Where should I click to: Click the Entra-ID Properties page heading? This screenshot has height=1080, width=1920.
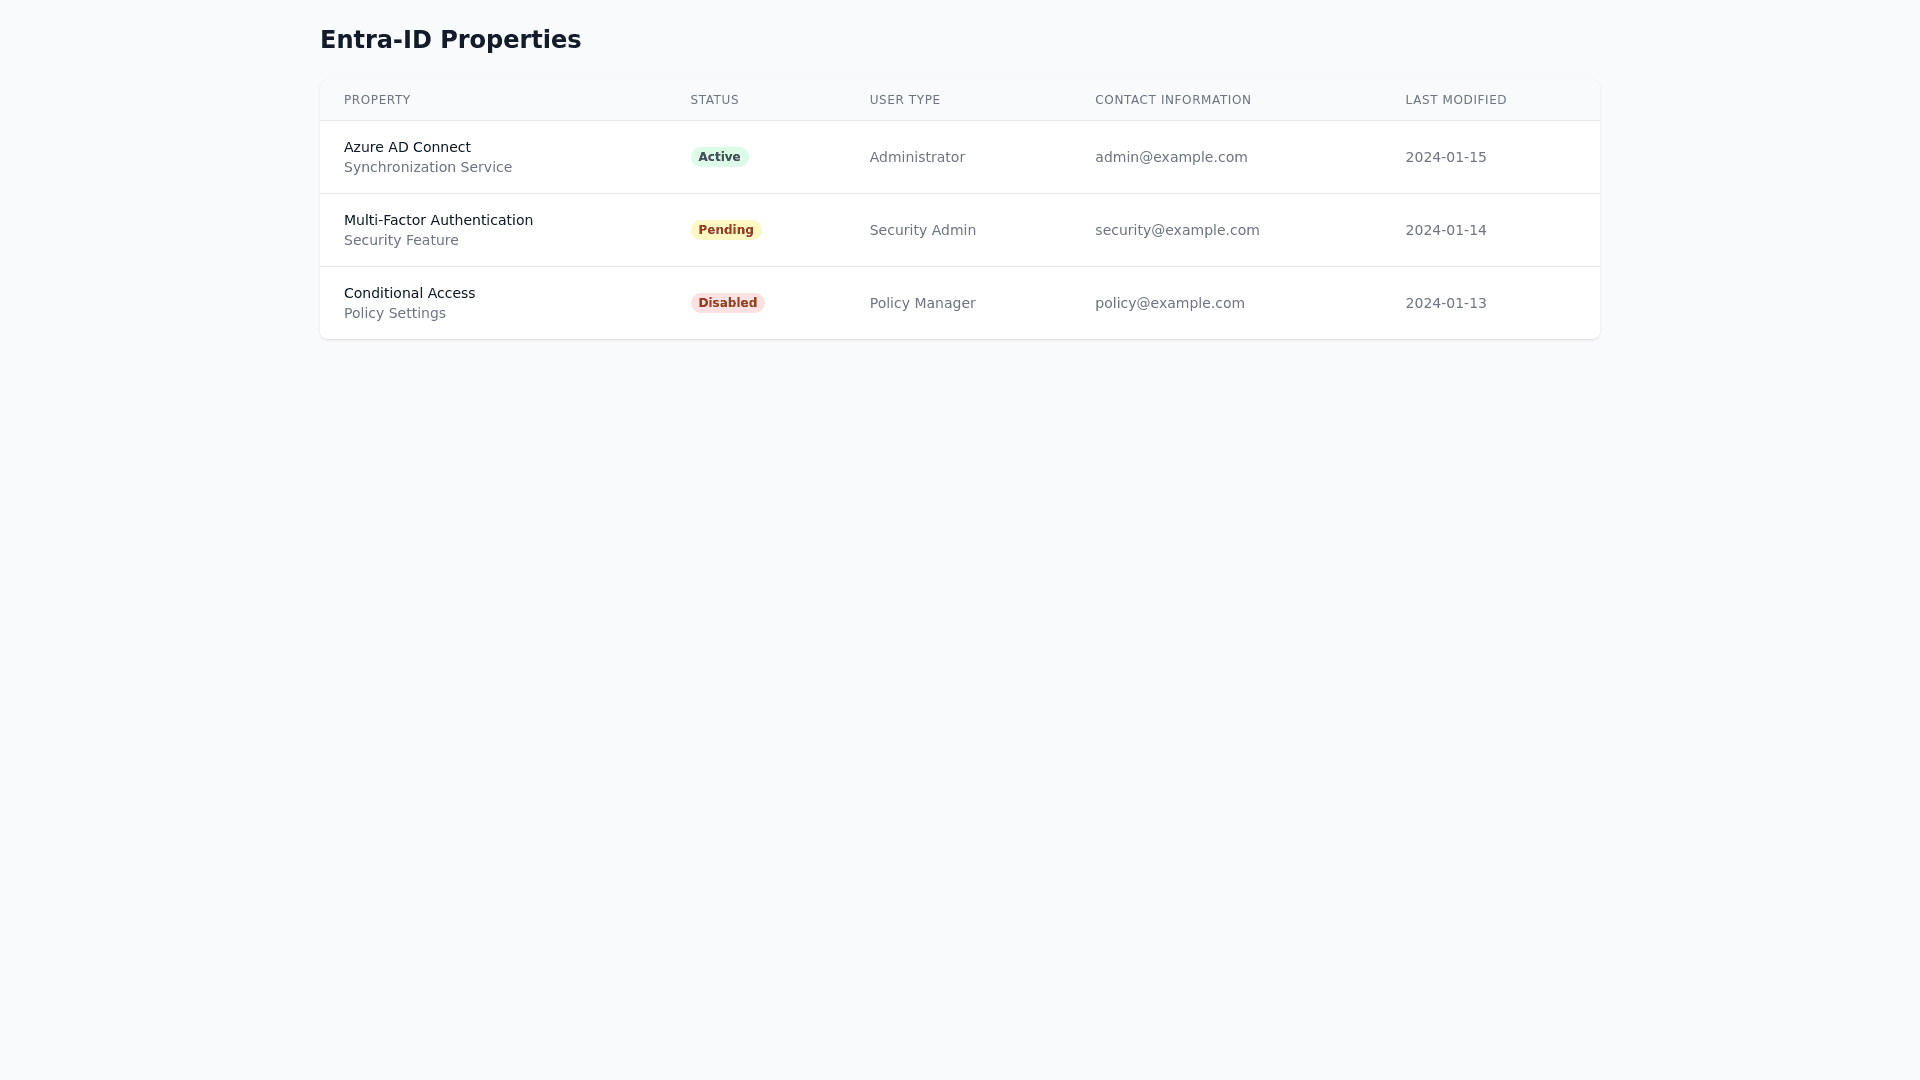450,40
